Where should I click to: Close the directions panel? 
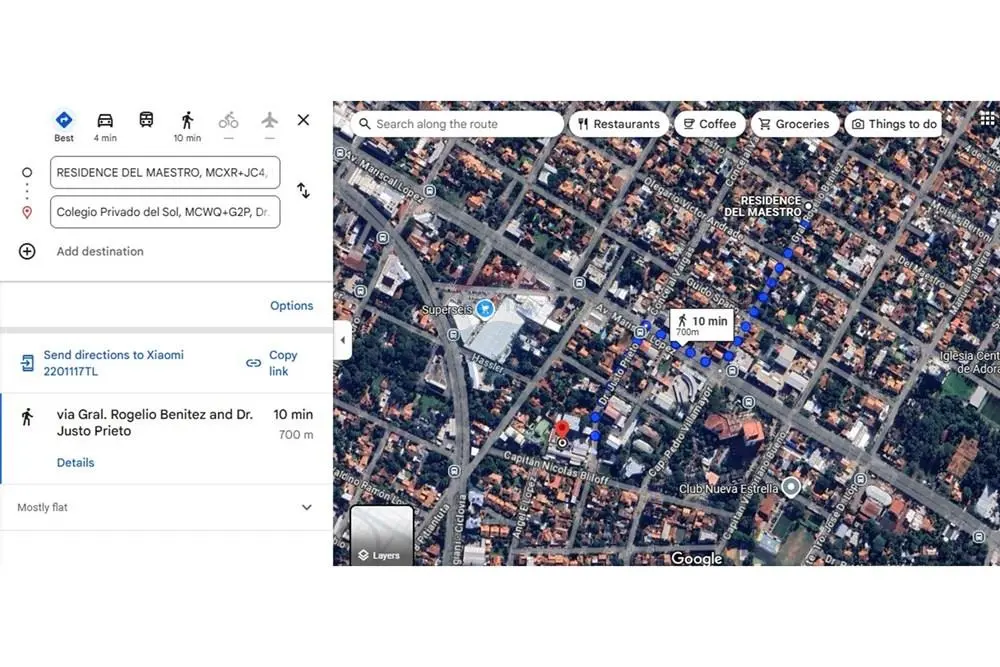pos(303,120)
